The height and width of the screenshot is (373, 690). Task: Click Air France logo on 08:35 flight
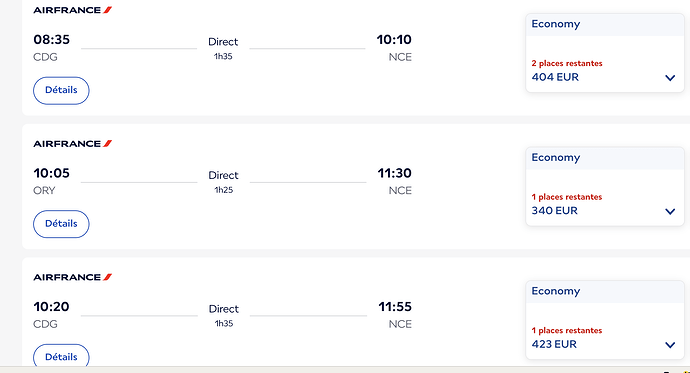[x=73, y=10]
